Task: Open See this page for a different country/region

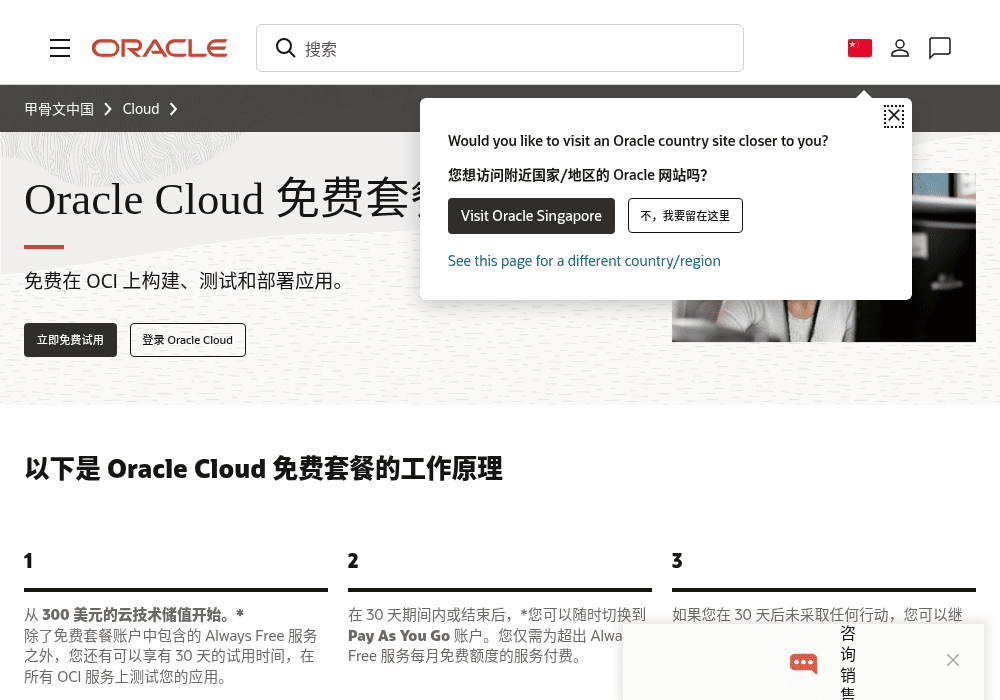Action: coord(584,261)
